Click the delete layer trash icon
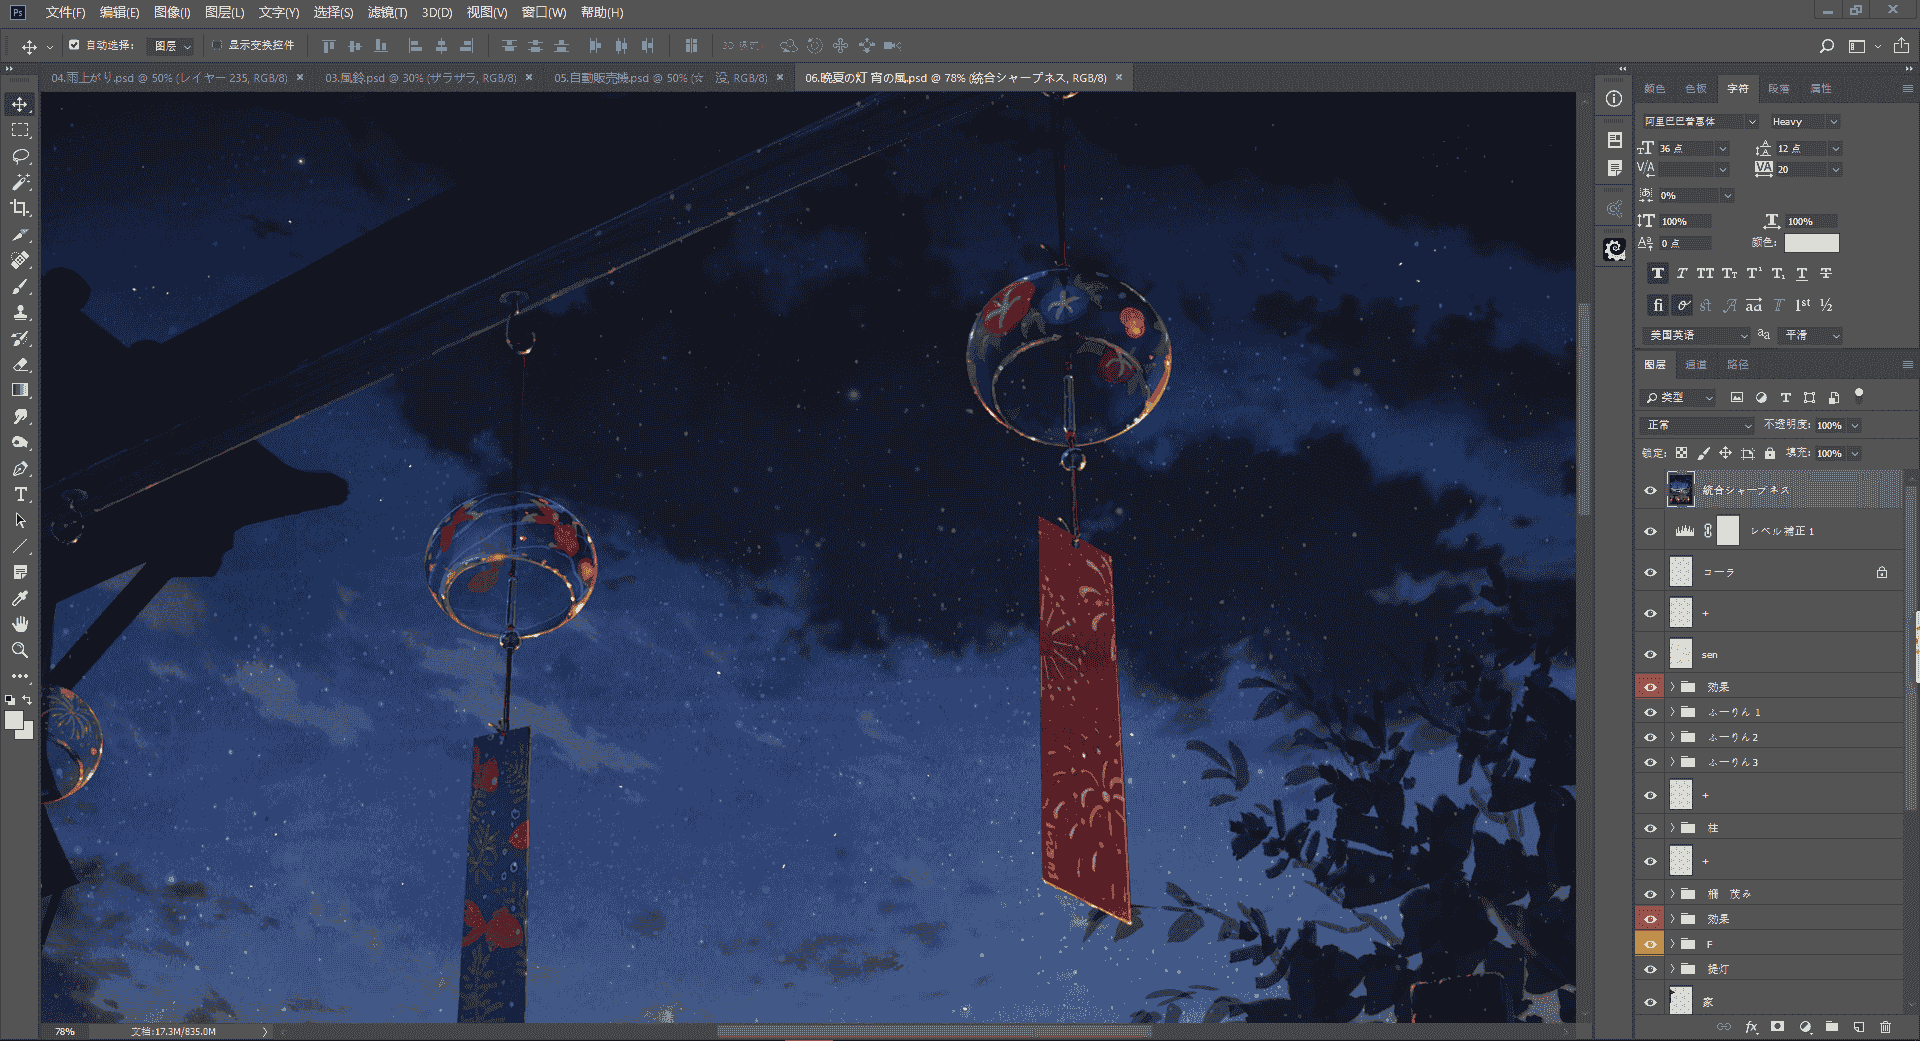The image size is (1920, 1041). click(1885, 1027)
